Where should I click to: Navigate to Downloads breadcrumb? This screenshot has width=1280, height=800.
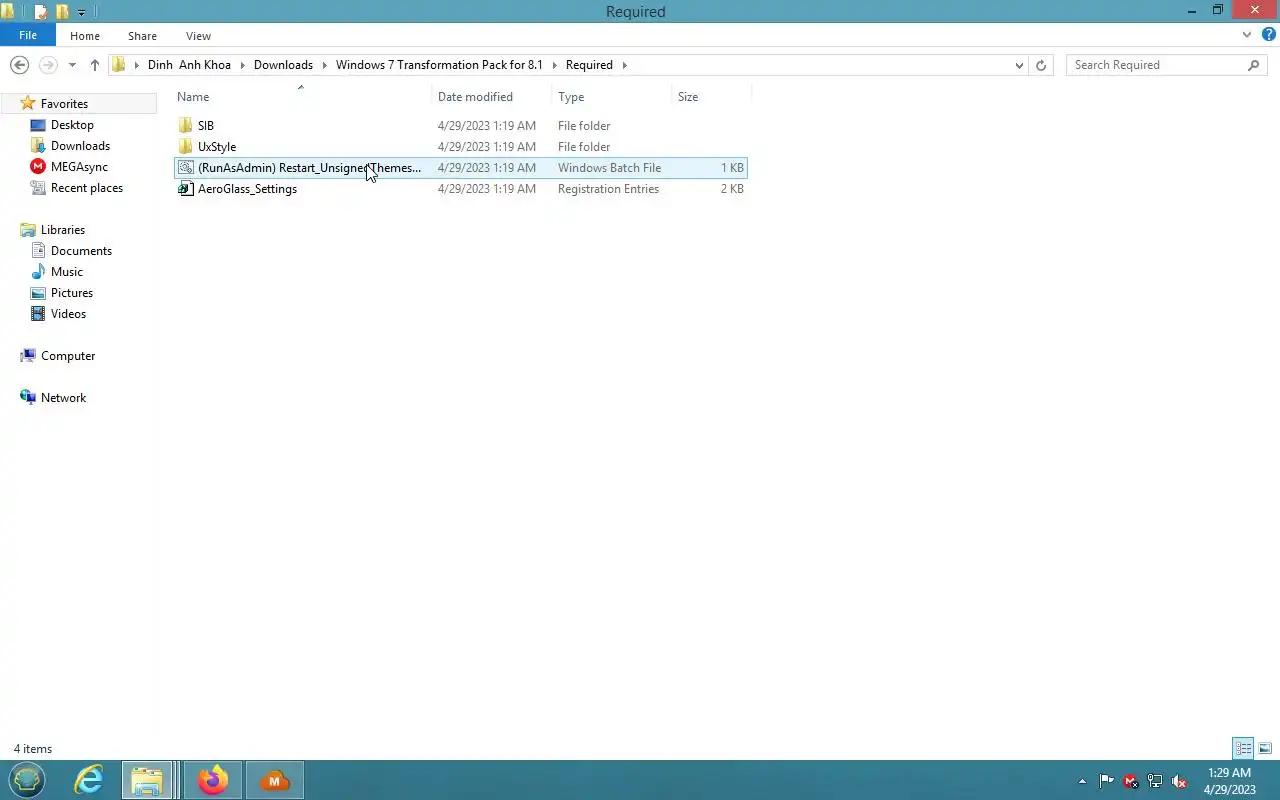283,65
